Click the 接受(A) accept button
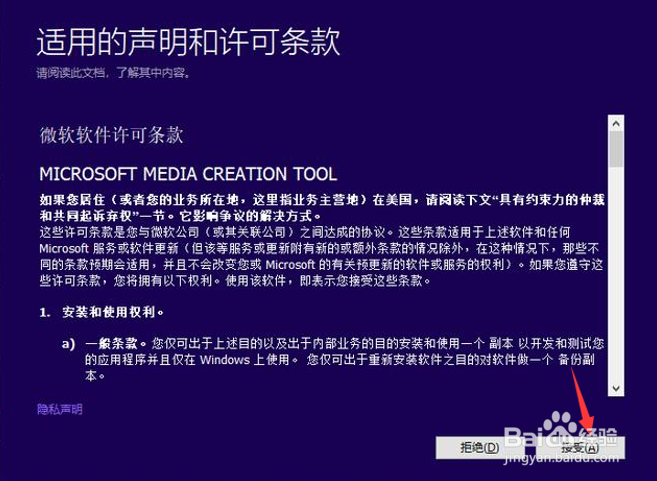 point(580,448)
